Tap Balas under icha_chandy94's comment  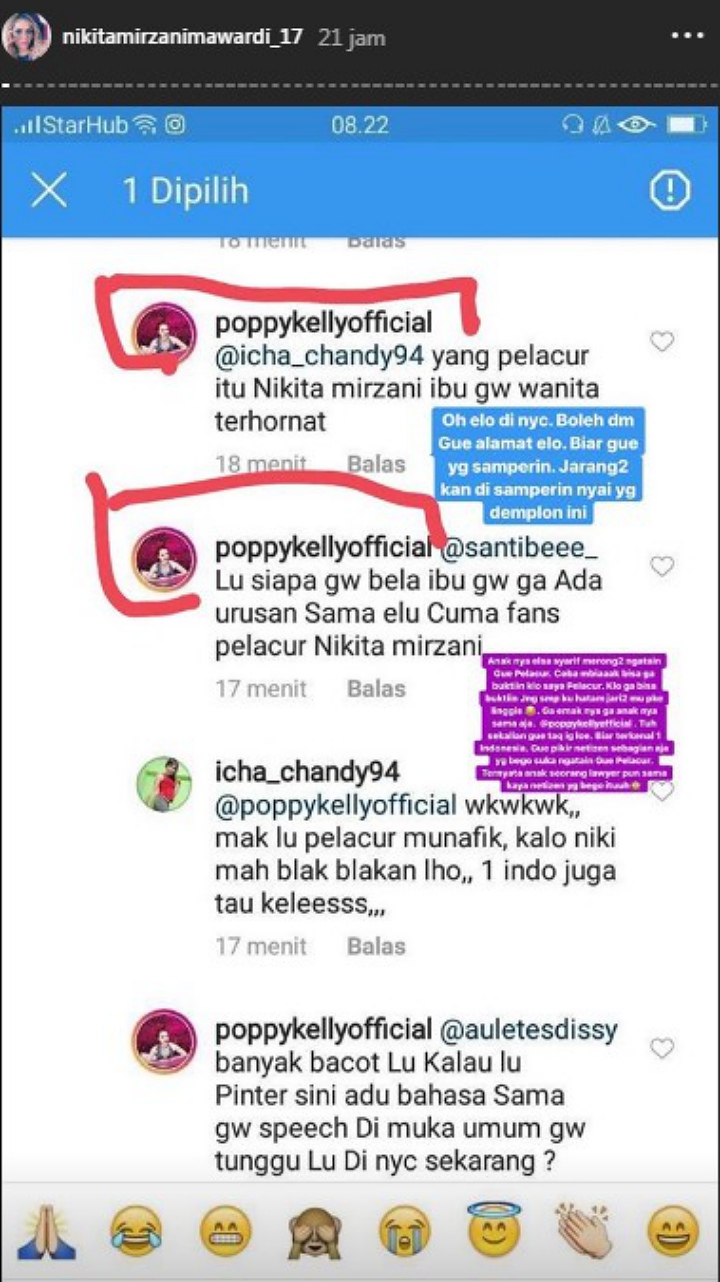[376, 946]
